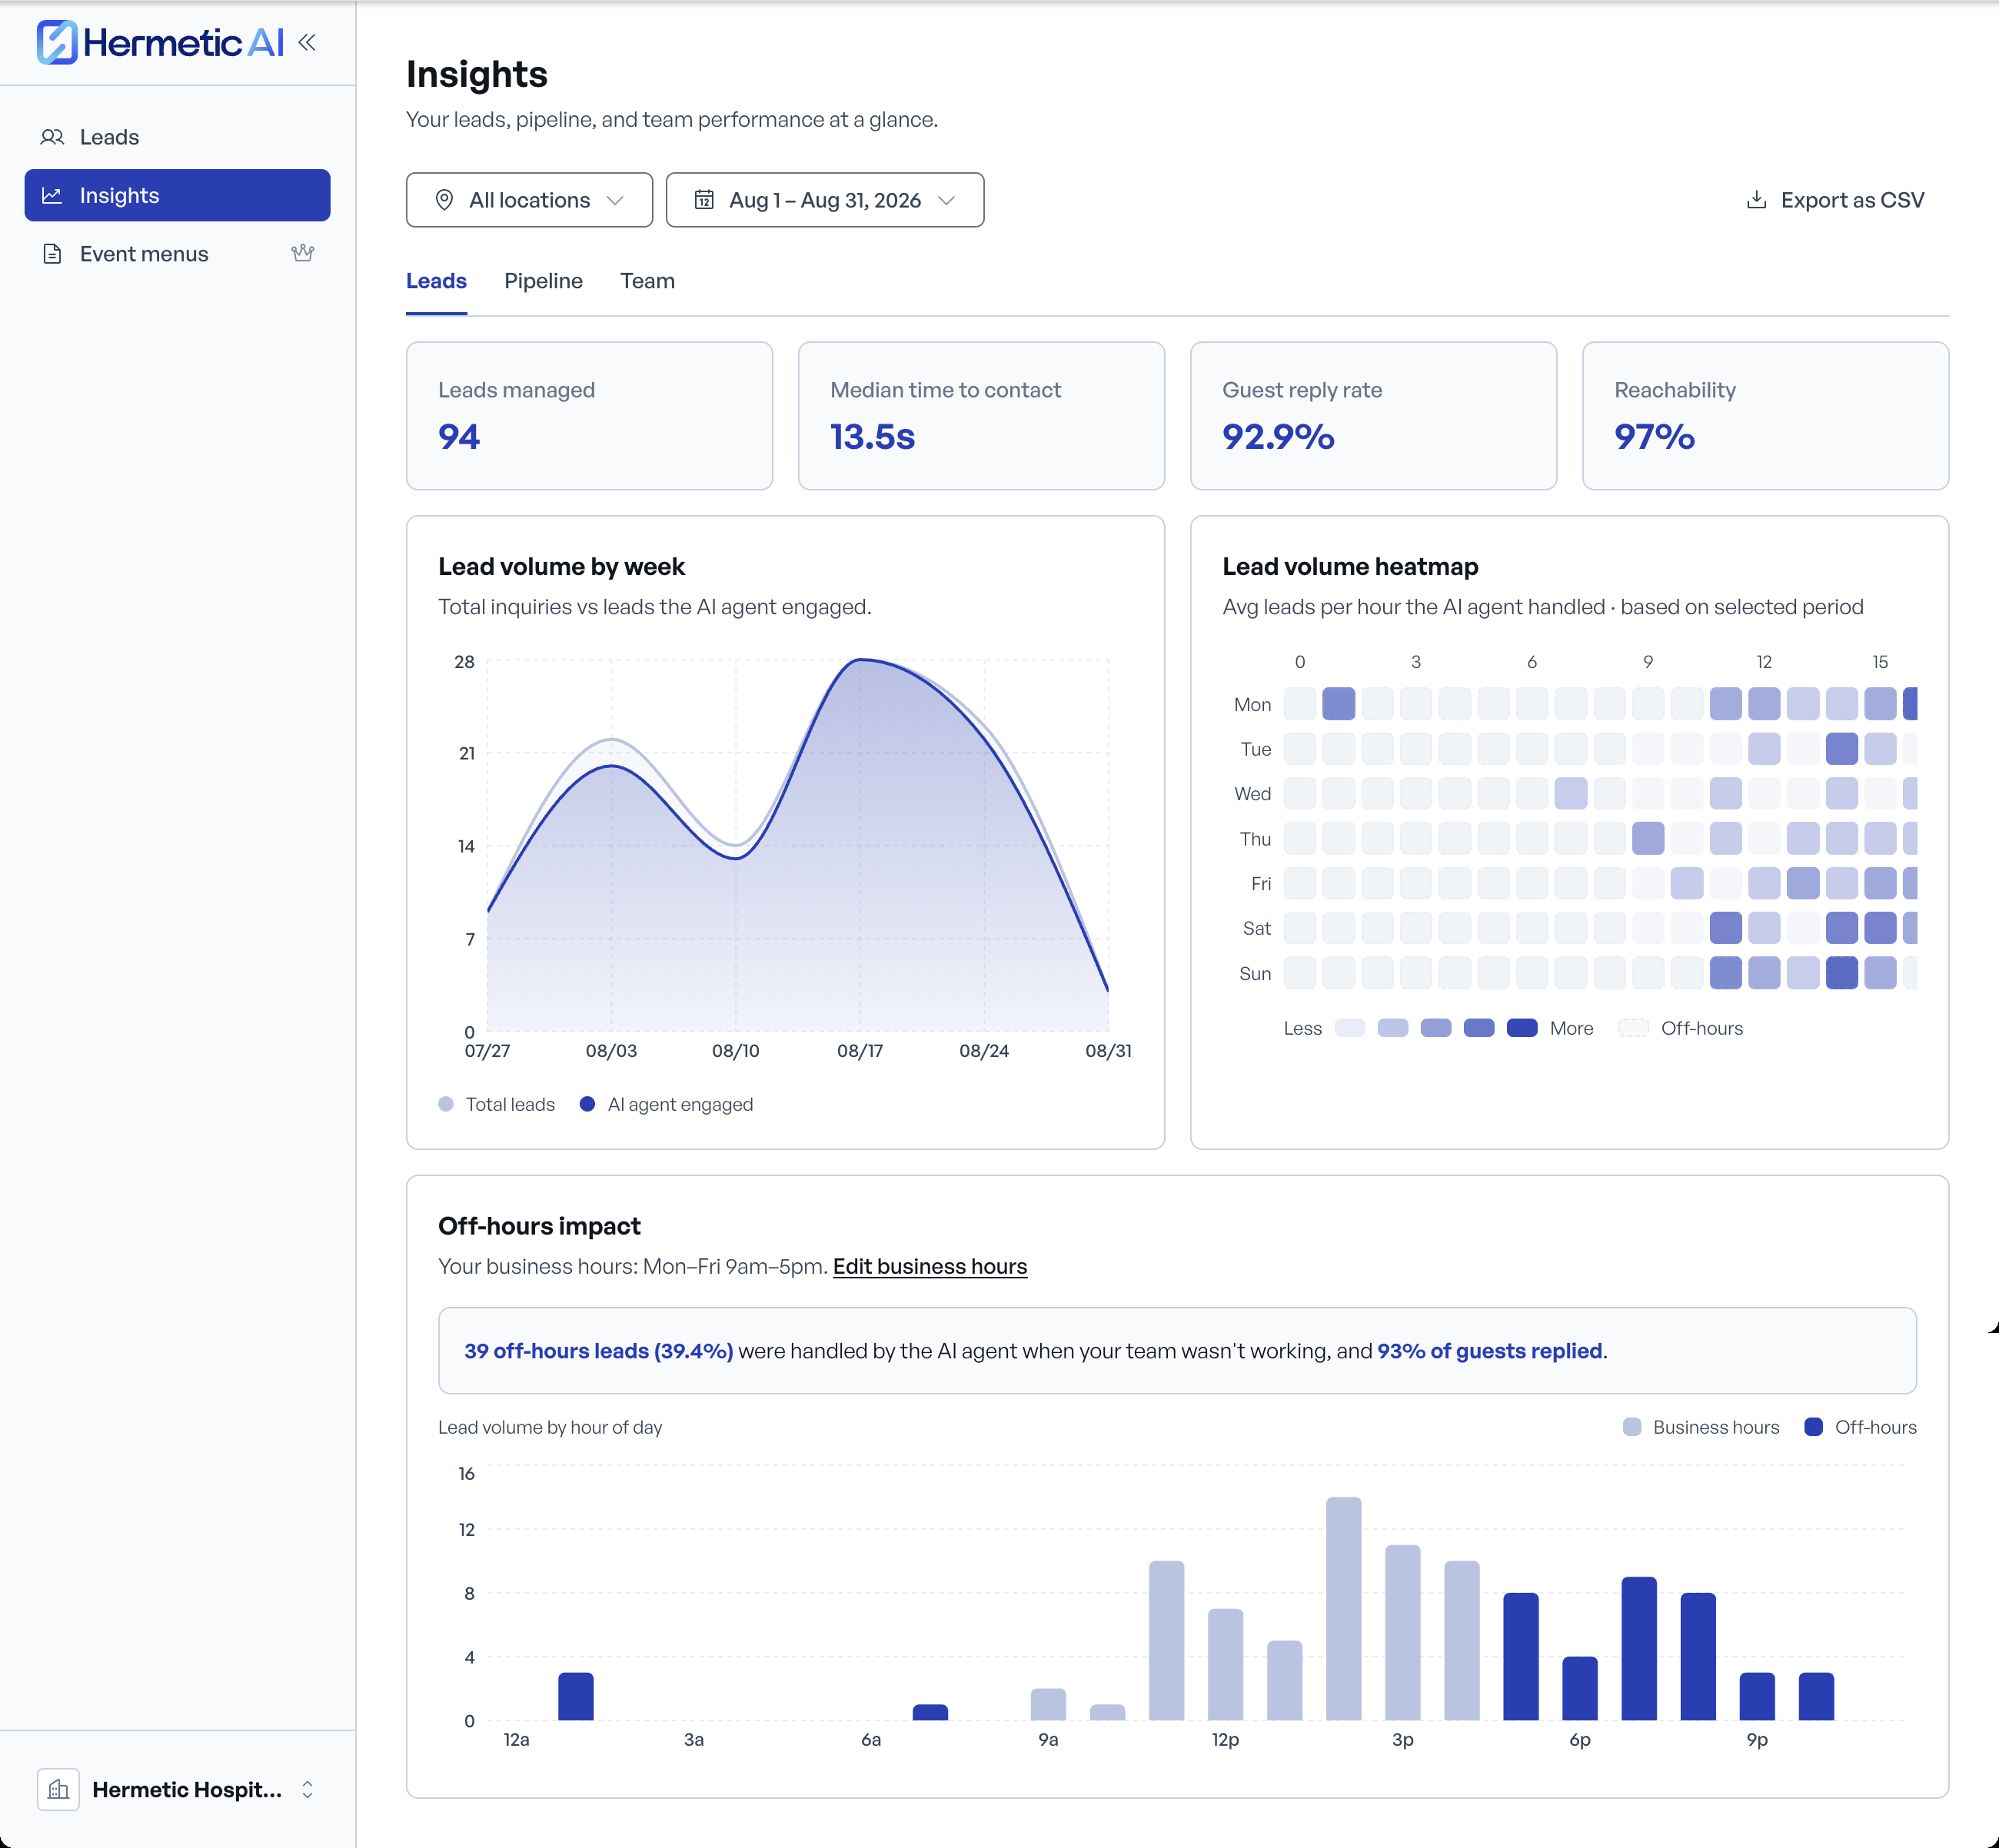The width and height of the screenshot is (1999, 1848).
Task: Click the building icon beside Hermetic Hospit...
Action: pos(58,1789)
